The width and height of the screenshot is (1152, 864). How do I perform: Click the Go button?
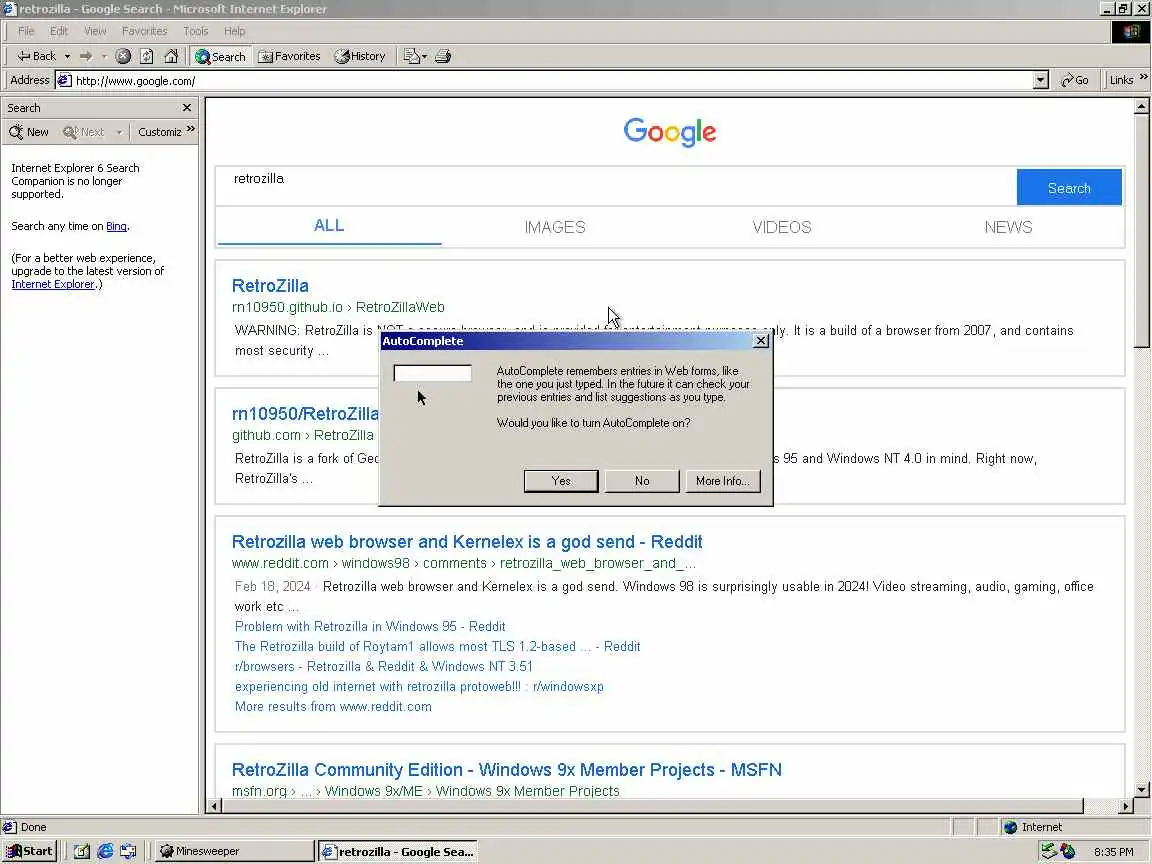1075,80
